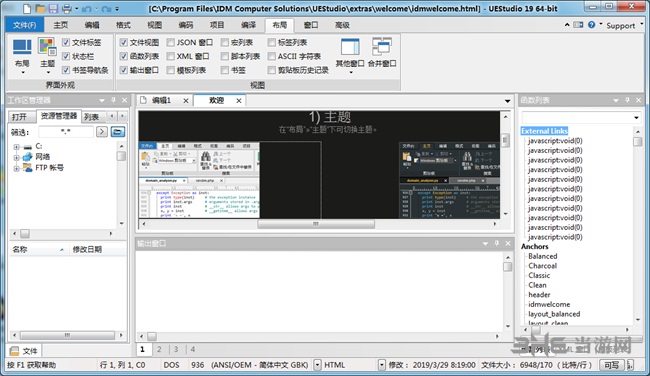
Task: Uncheck the 函数列表 checkbox
Action: pyautogui.click(x=123, y=56)
